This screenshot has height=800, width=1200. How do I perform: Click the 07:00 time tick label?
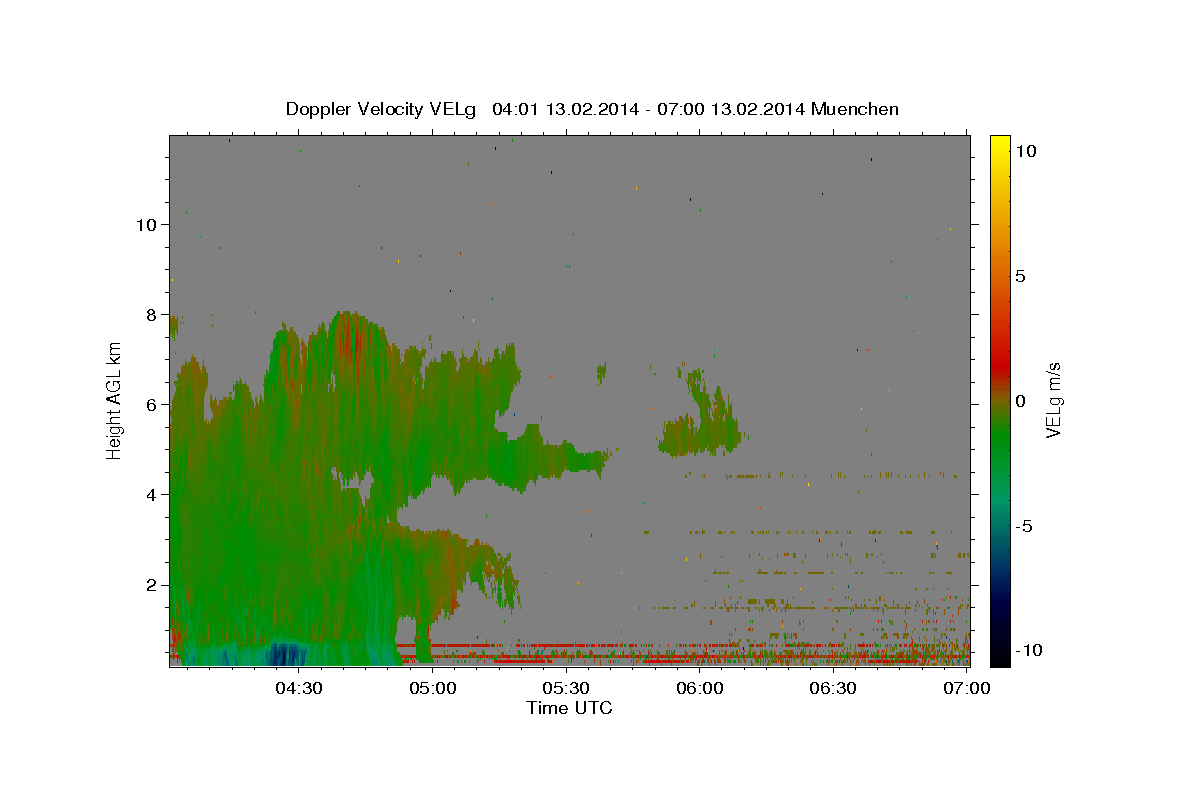click(x=967, y=688)
